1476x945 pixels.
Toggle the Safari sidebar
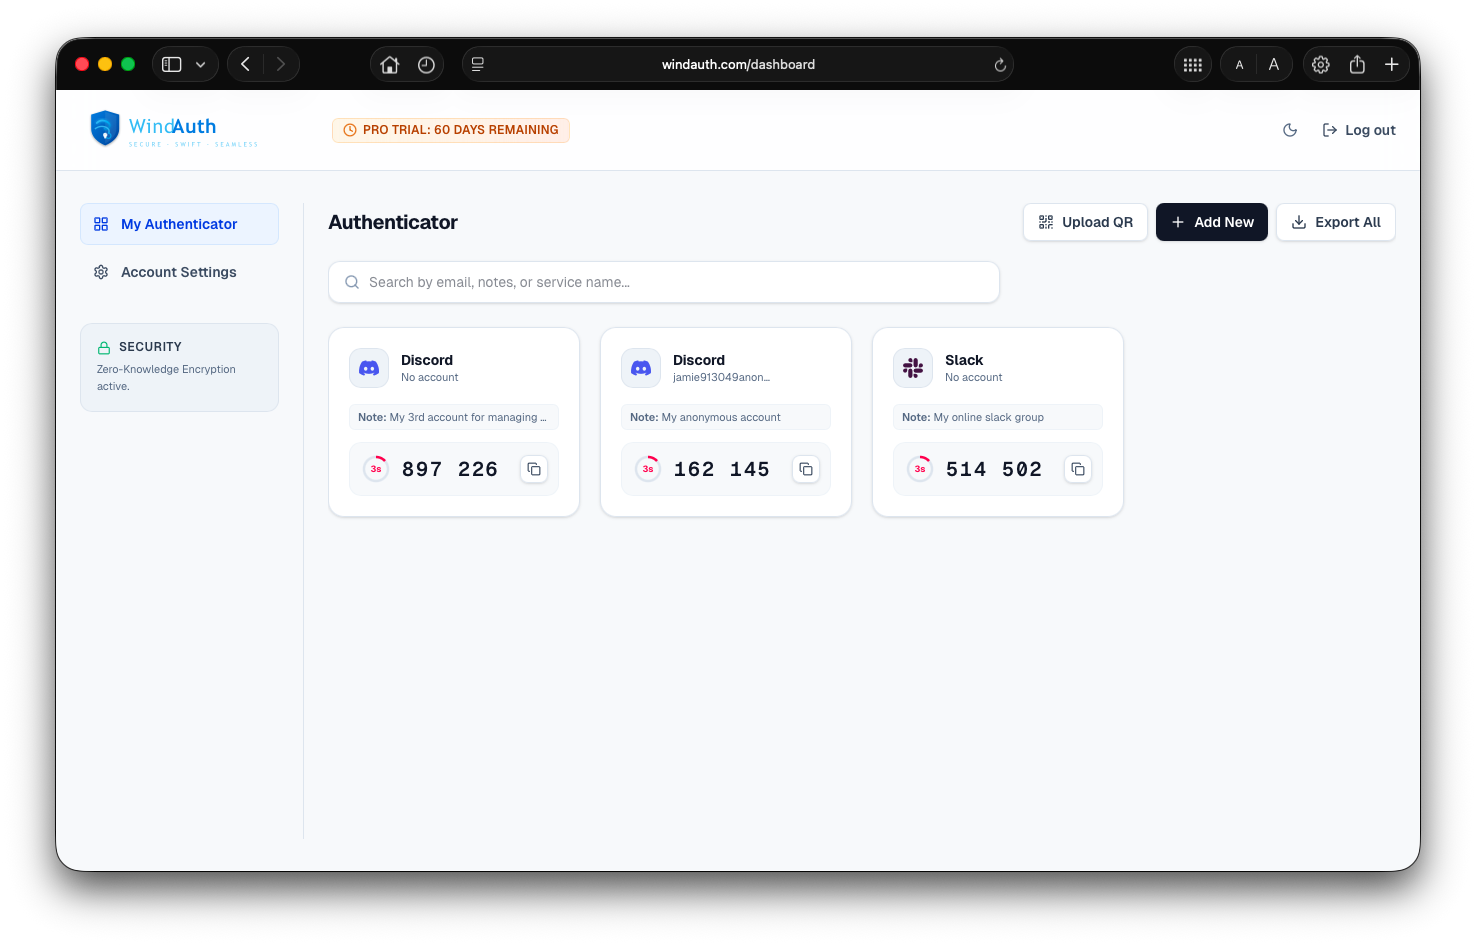coord(171,63)
